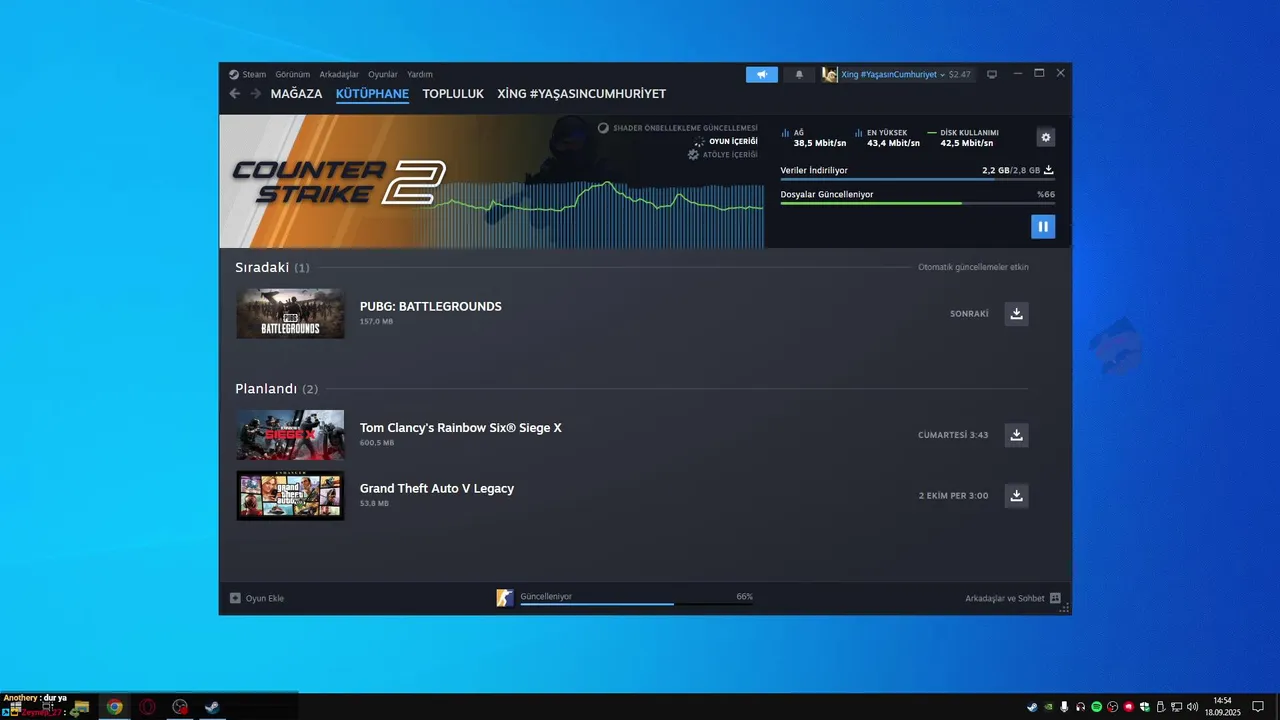This screenshot has width=1280, height=720.
Task: Toggle the AĞ network graph legend
Action: click(x=813, y=138)
